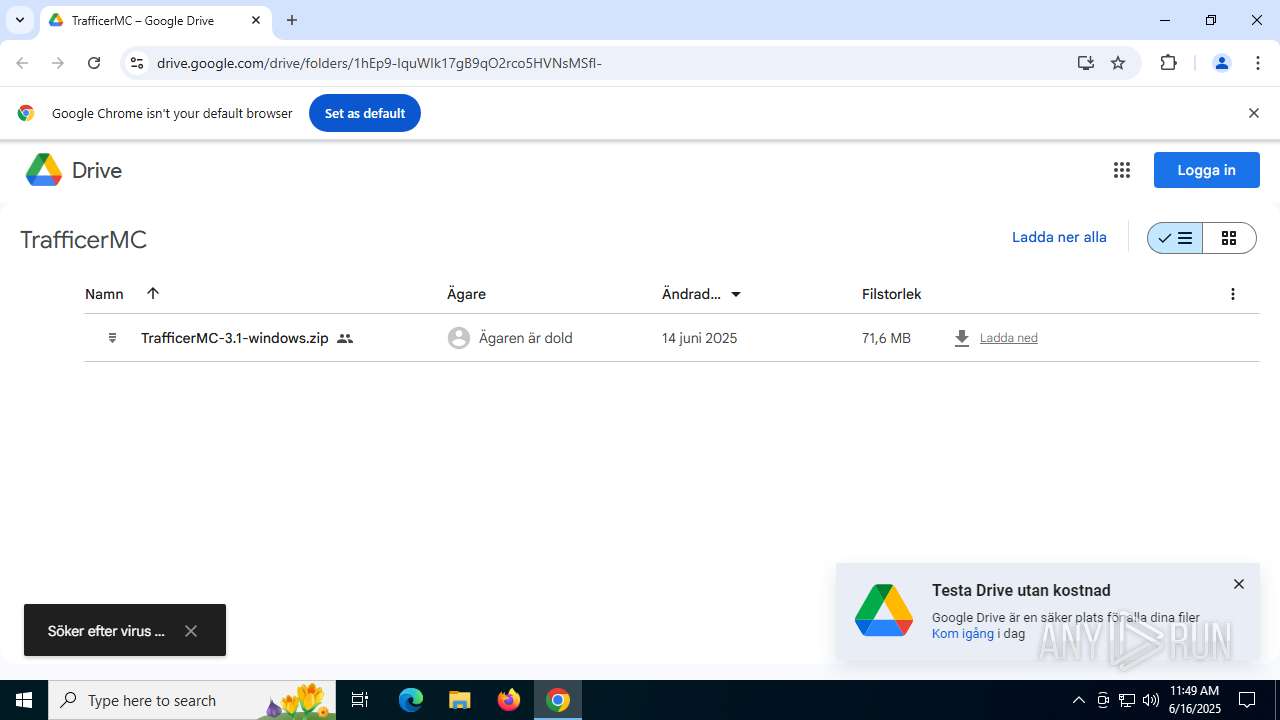This screenshot has height=720, width=1280.
Task: Click the Ladda ned link
Action: pos(1009,338)
